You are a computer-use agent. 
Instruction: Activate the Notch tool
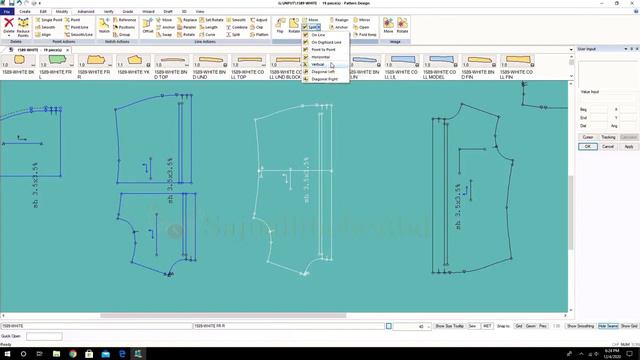pyautogui.click(x=104, y=26)
